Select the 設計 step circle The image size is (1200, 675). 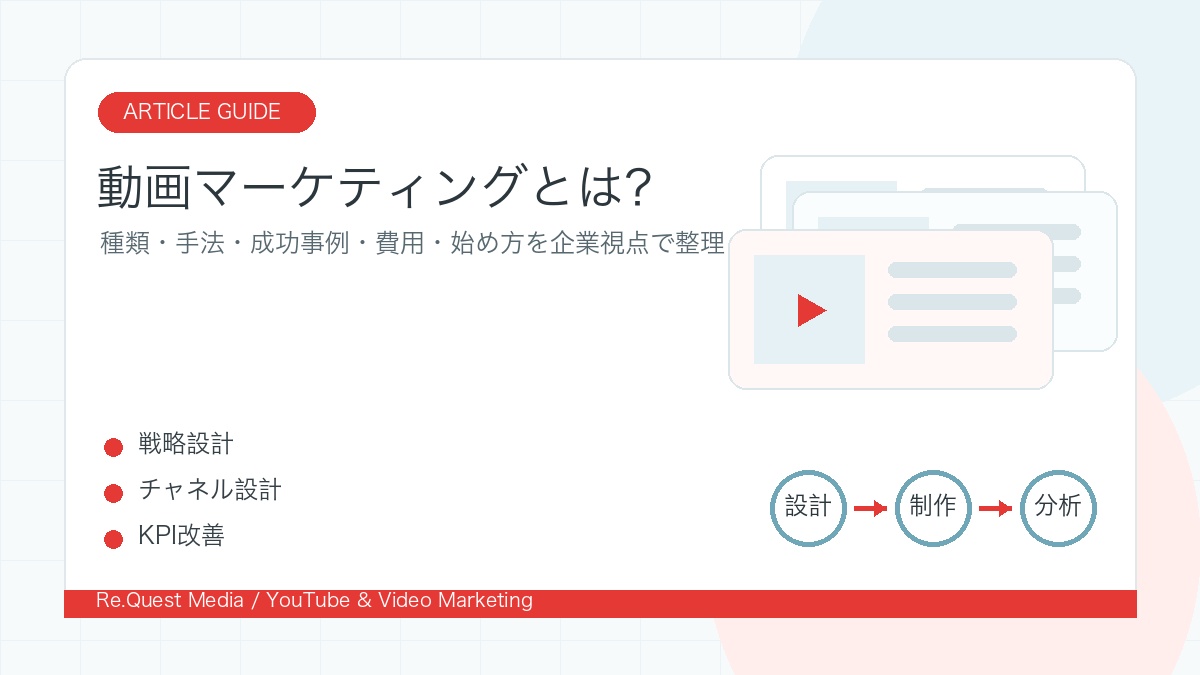coord(808,507)
